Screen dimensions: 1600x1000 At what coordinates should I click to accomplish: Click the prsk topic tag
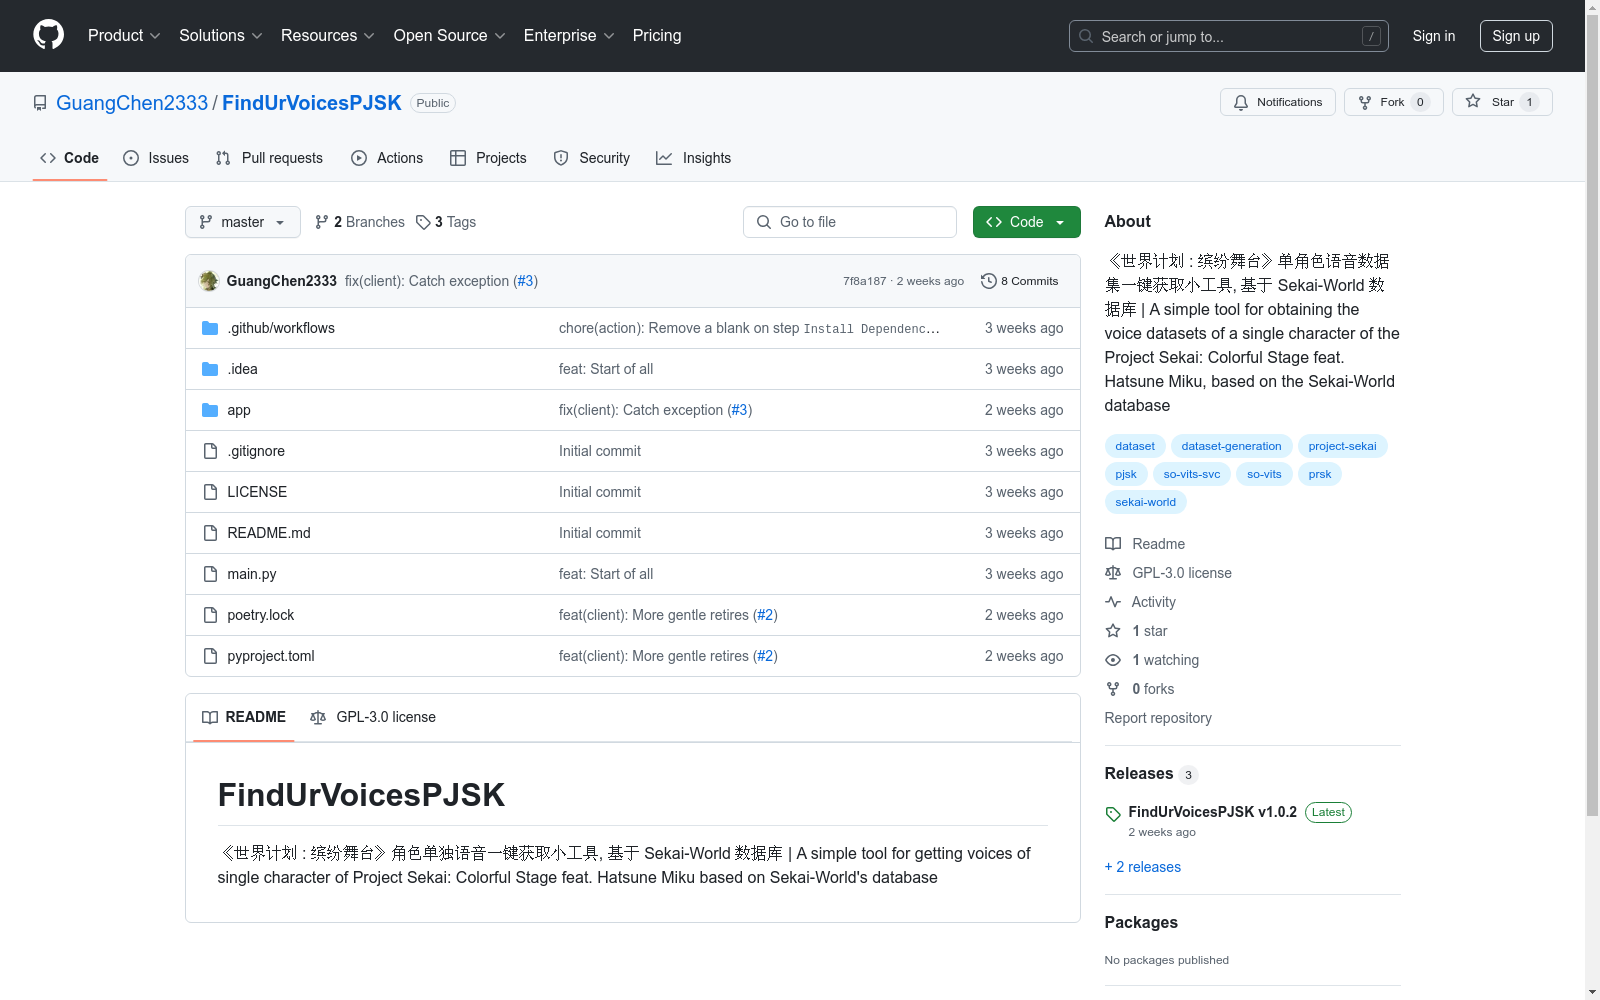tap(1319, 474)
